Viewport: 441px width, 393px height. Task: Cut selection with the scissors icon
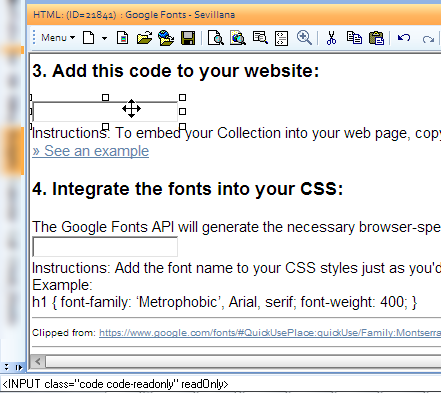[331, 38]
